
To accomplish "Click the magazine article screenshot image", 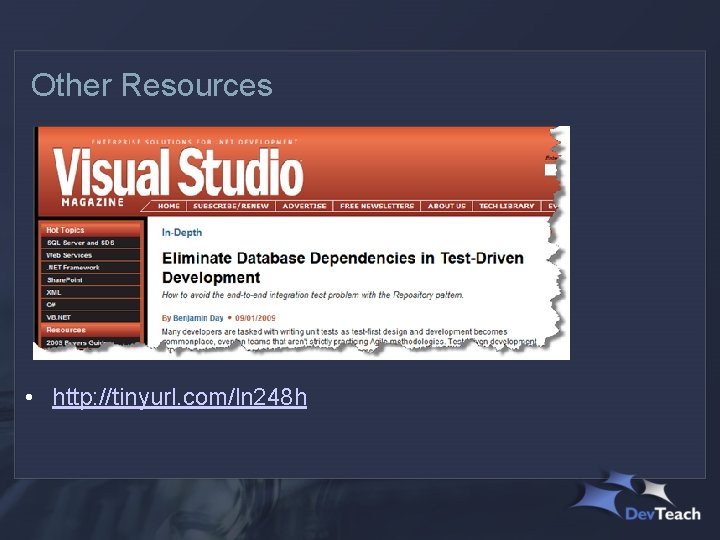I will (301, 243).
